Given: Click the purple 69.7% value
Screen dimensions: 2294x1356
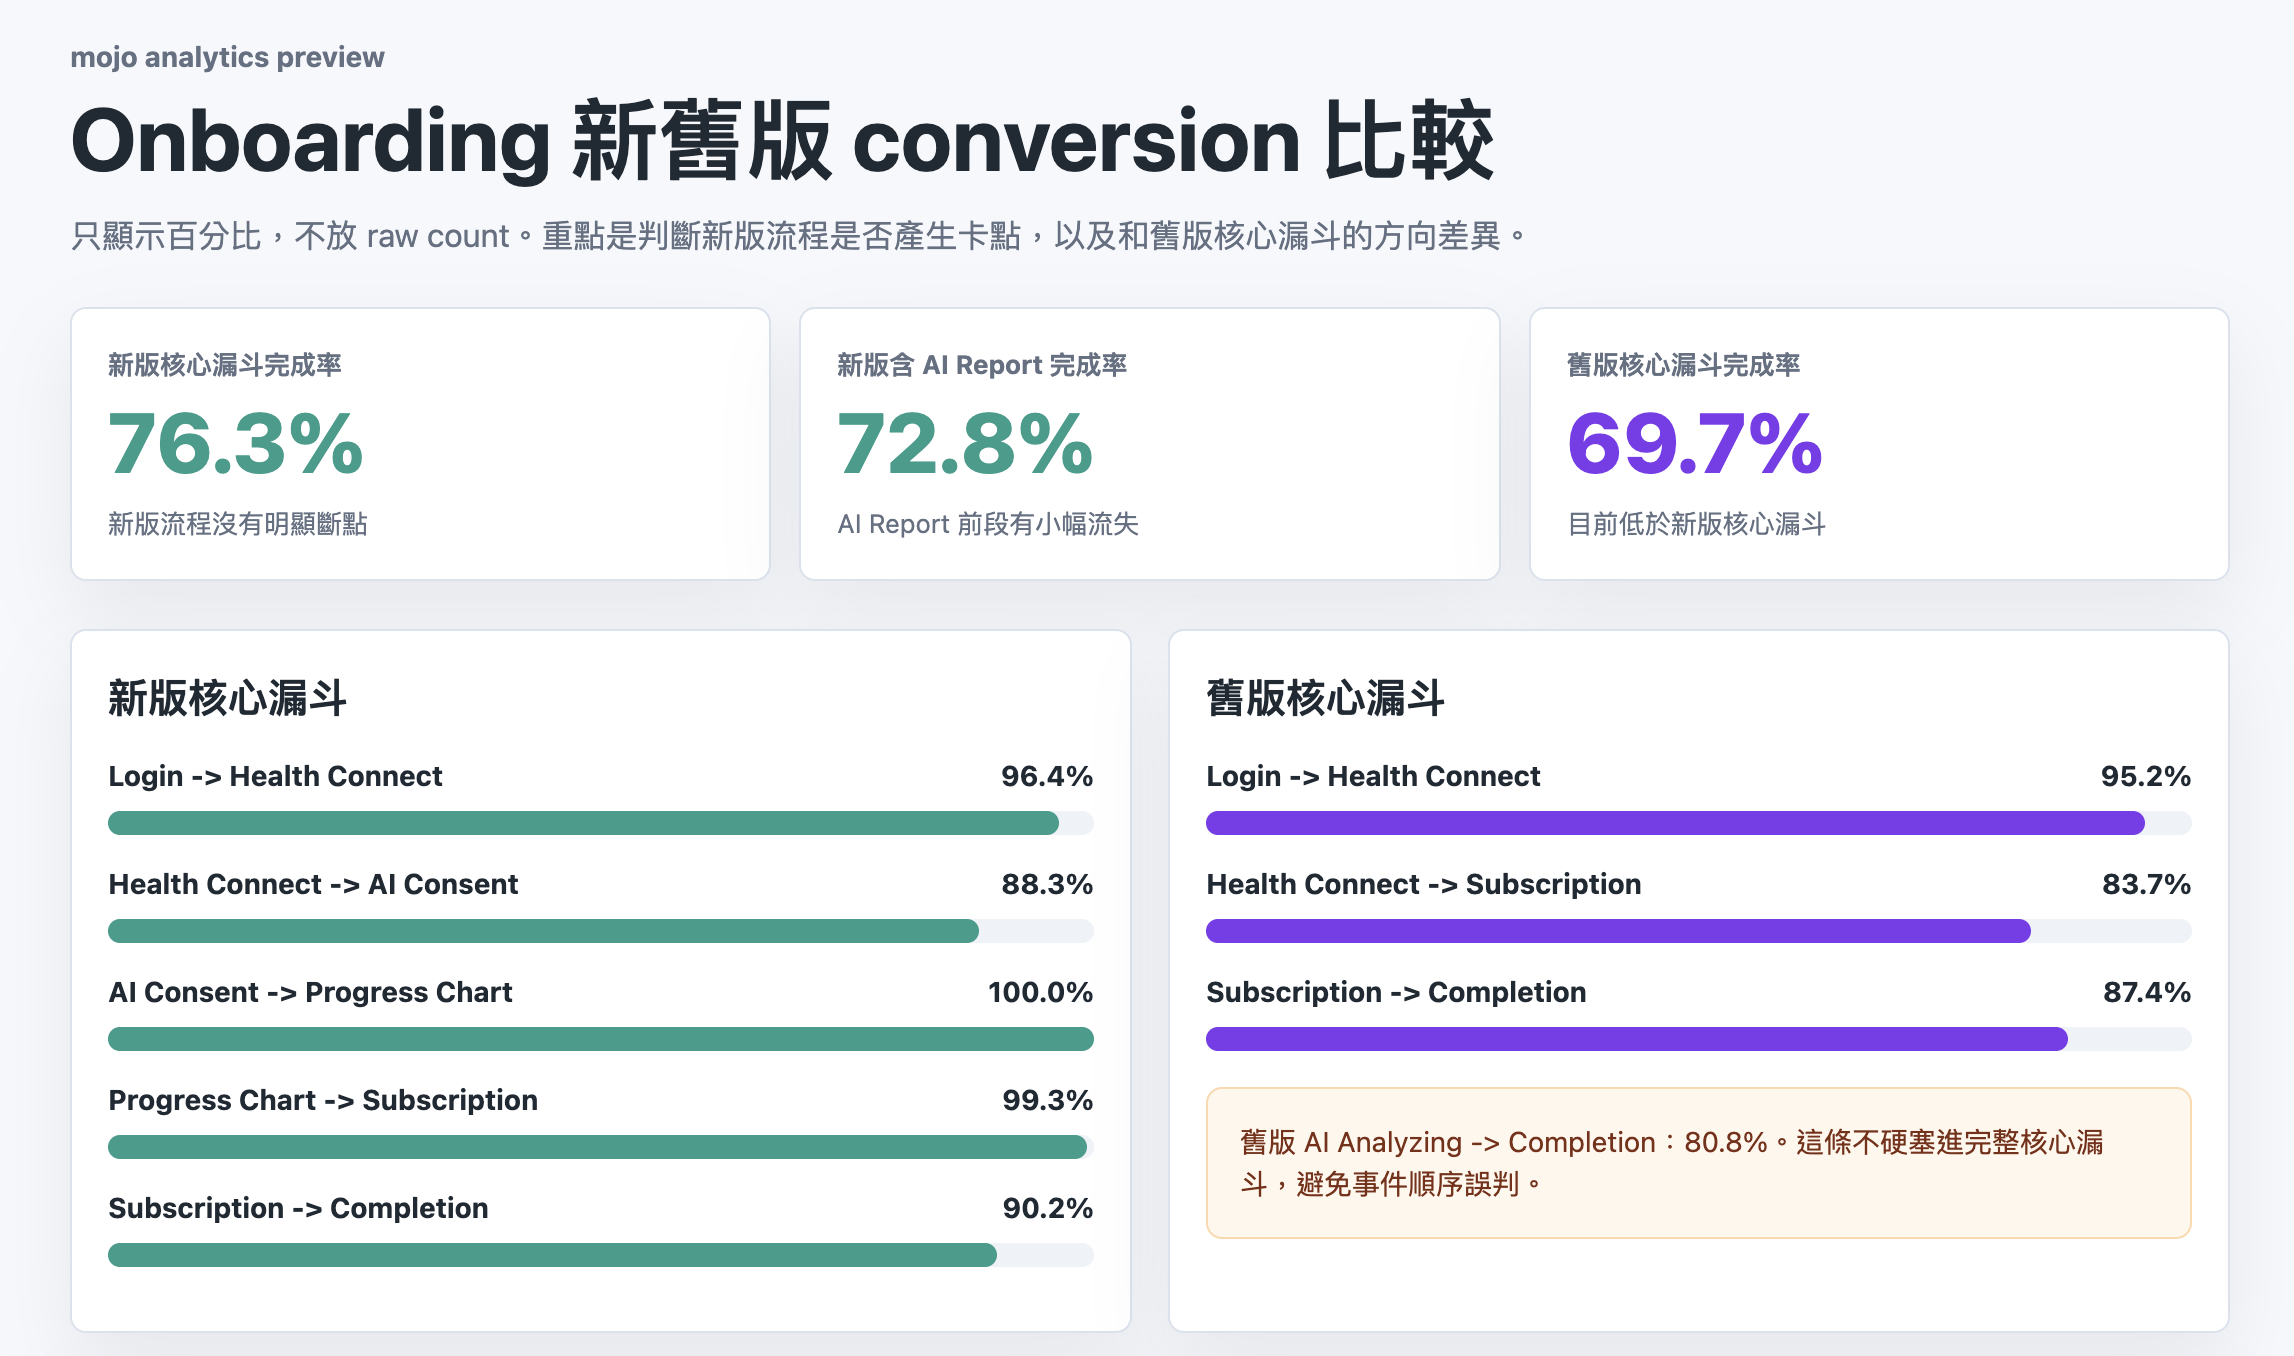Looking at the screenshot, I should tap(1695, 444).
